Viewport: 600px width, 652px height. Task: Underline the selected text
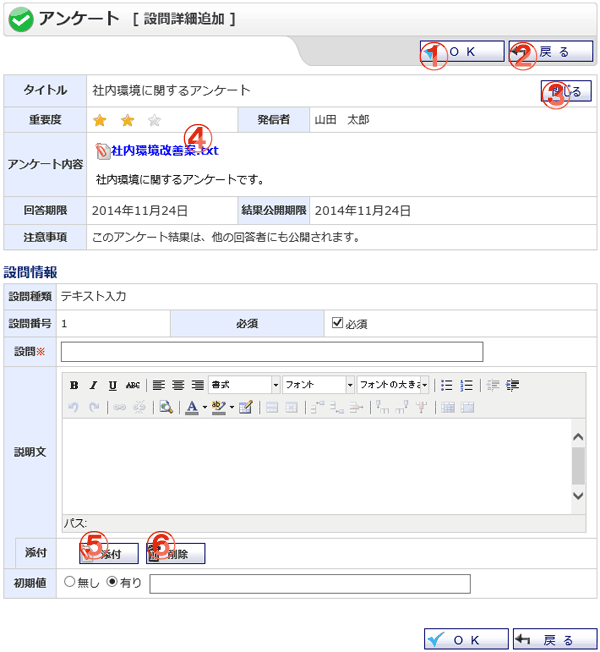113,385
